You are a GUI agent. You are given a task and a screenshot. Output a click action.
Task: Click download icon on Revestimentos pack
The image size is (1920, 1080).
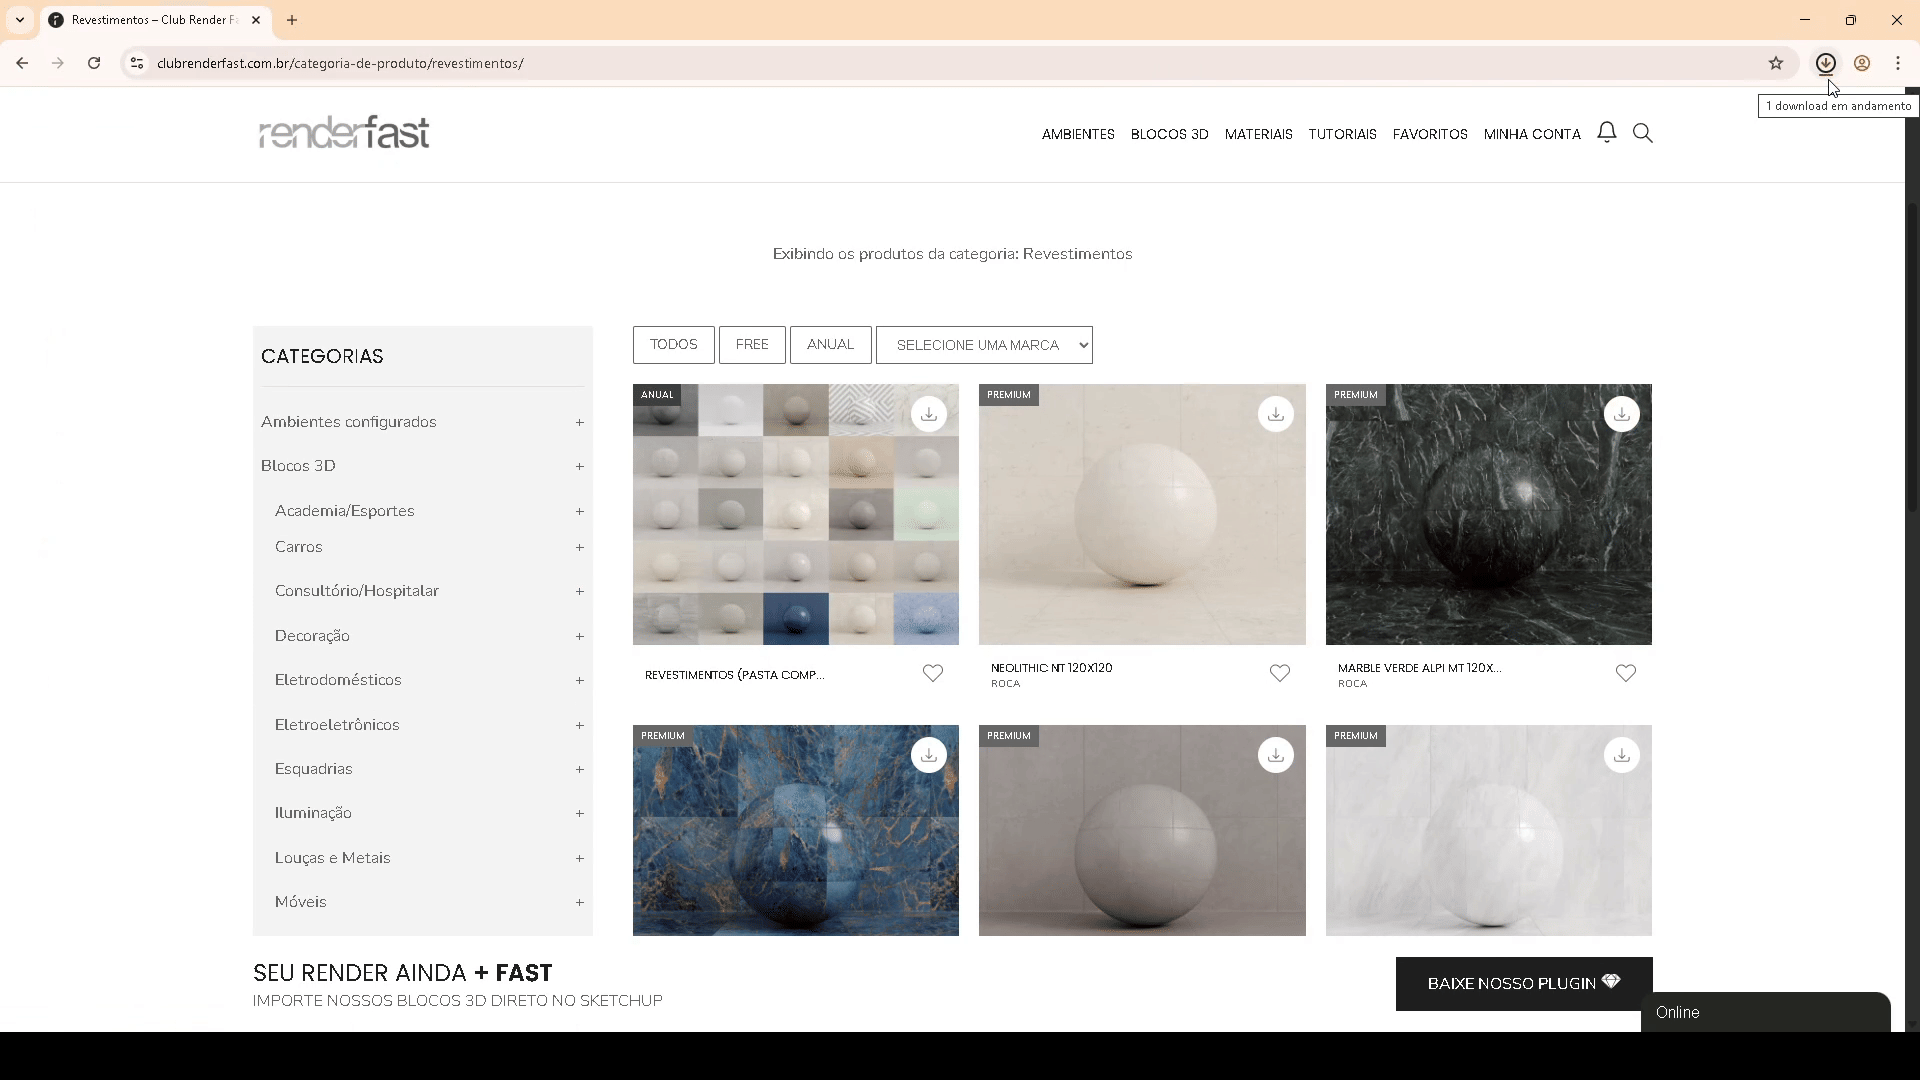[x=928, y=414]
